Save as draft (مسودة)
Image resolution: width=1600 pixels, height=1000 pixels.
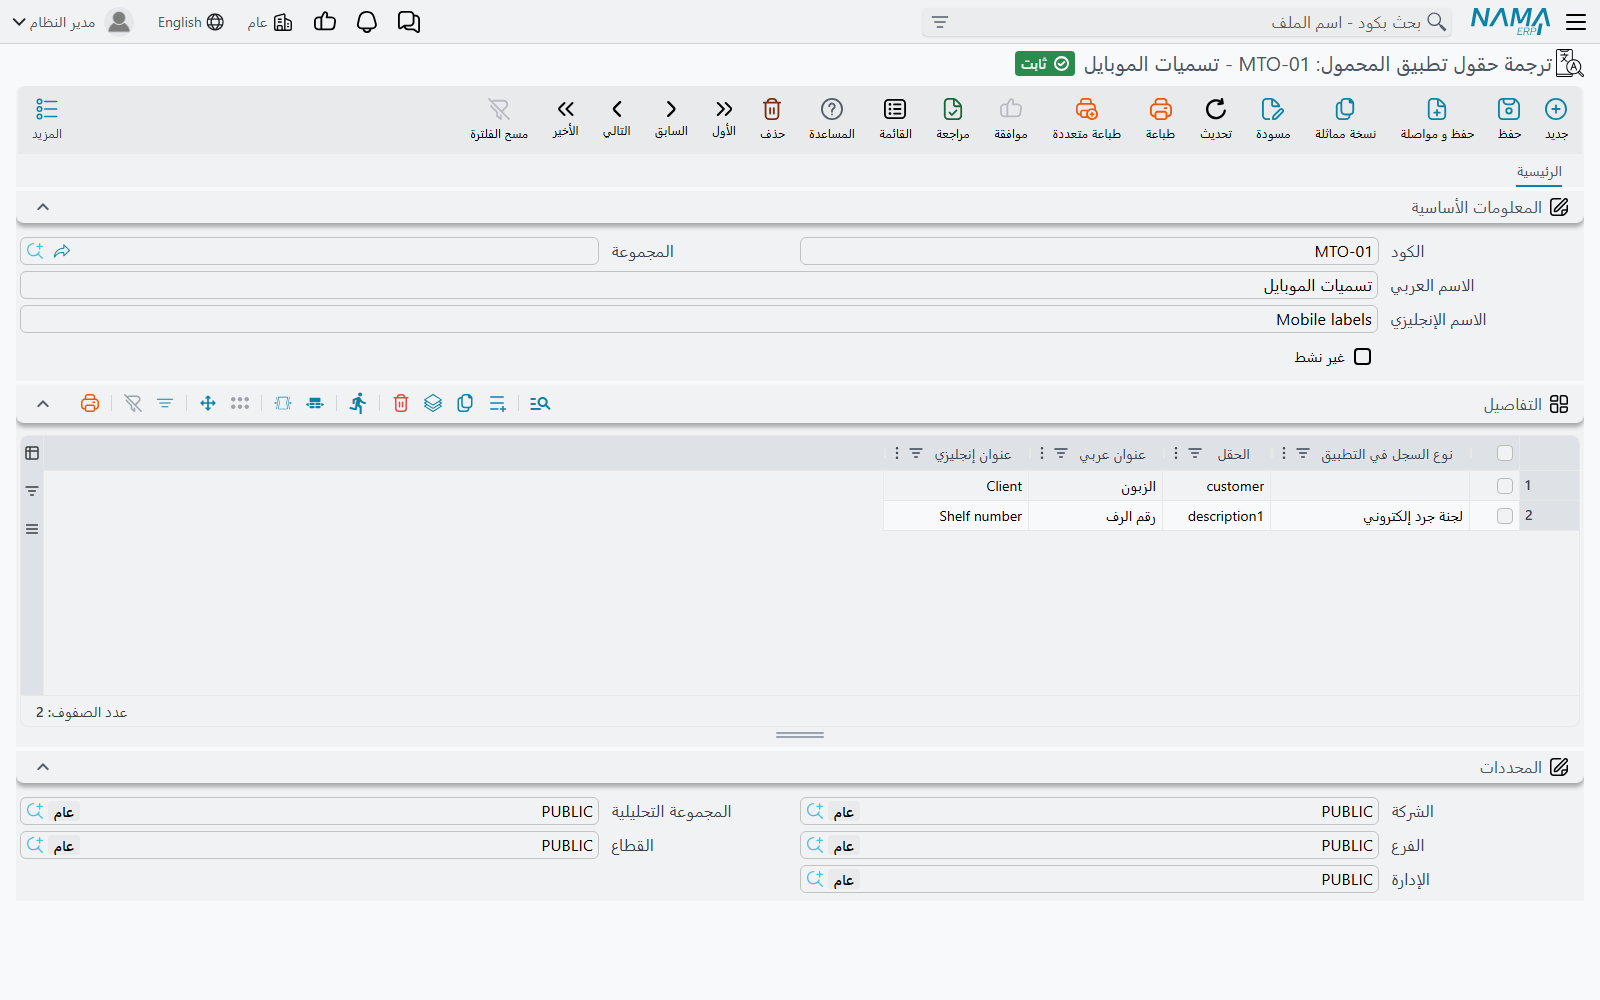point(1273,118)
